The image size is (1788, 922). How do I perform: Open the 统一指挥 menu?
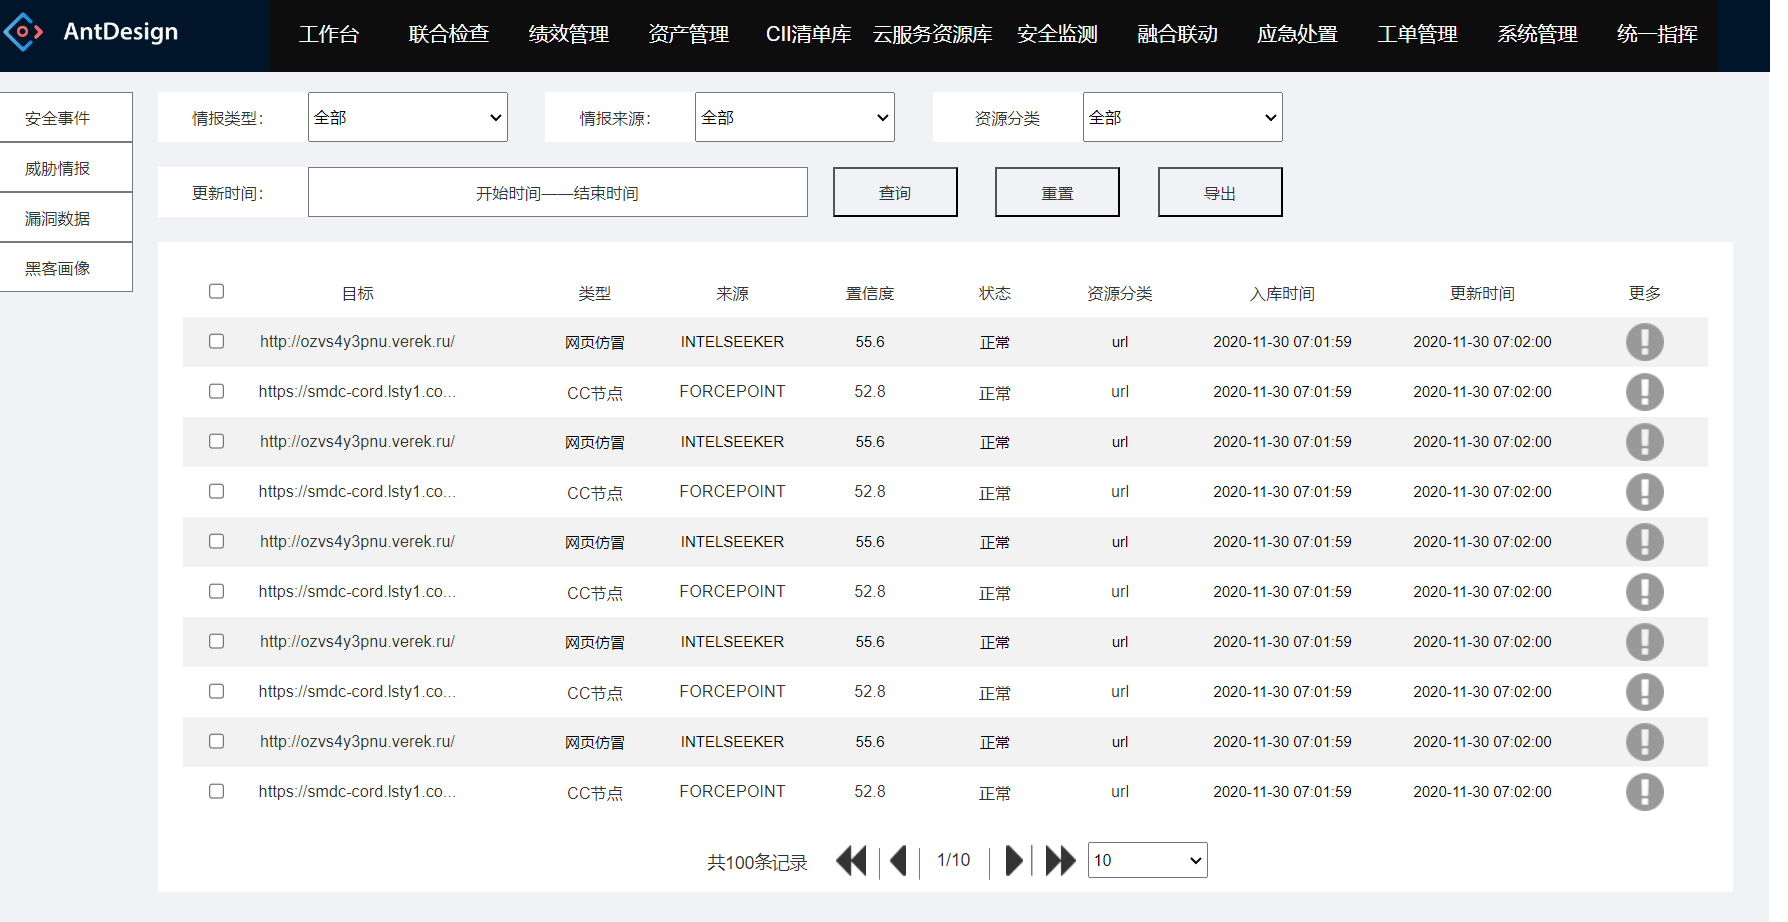(1658, 35)
